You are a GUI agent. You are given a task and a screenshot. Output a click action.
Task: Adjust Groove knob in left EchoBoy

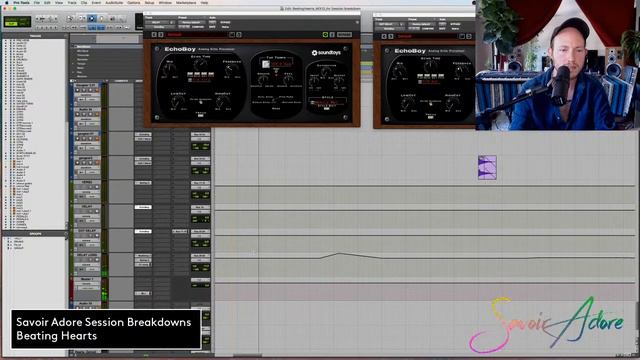tap(264, 80)
